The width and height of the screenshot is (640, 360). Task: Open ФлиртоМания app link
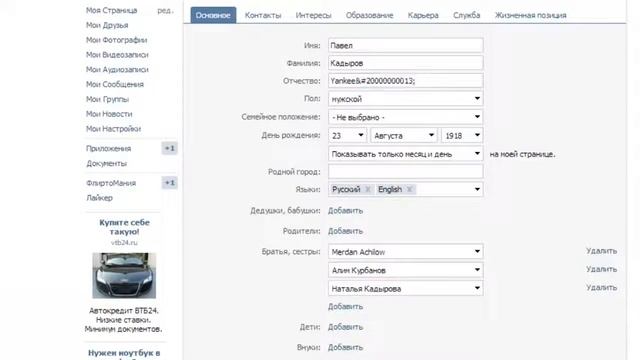tap(111, 183)
